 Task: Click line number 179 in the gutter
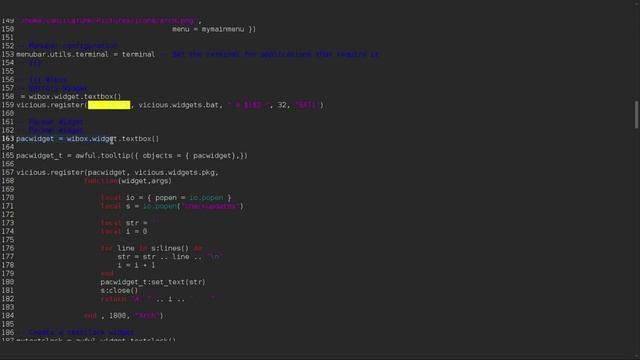coord(8,274)
